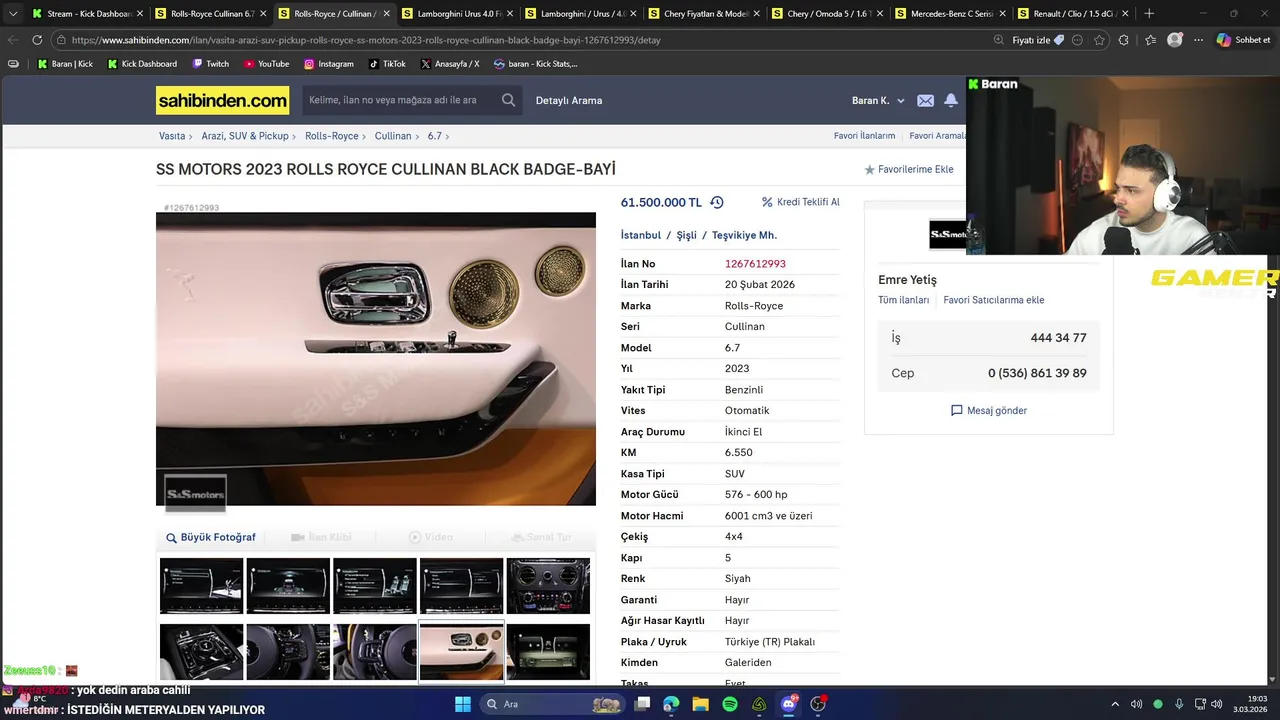Open a new browser tab

tap(1148, 13)
